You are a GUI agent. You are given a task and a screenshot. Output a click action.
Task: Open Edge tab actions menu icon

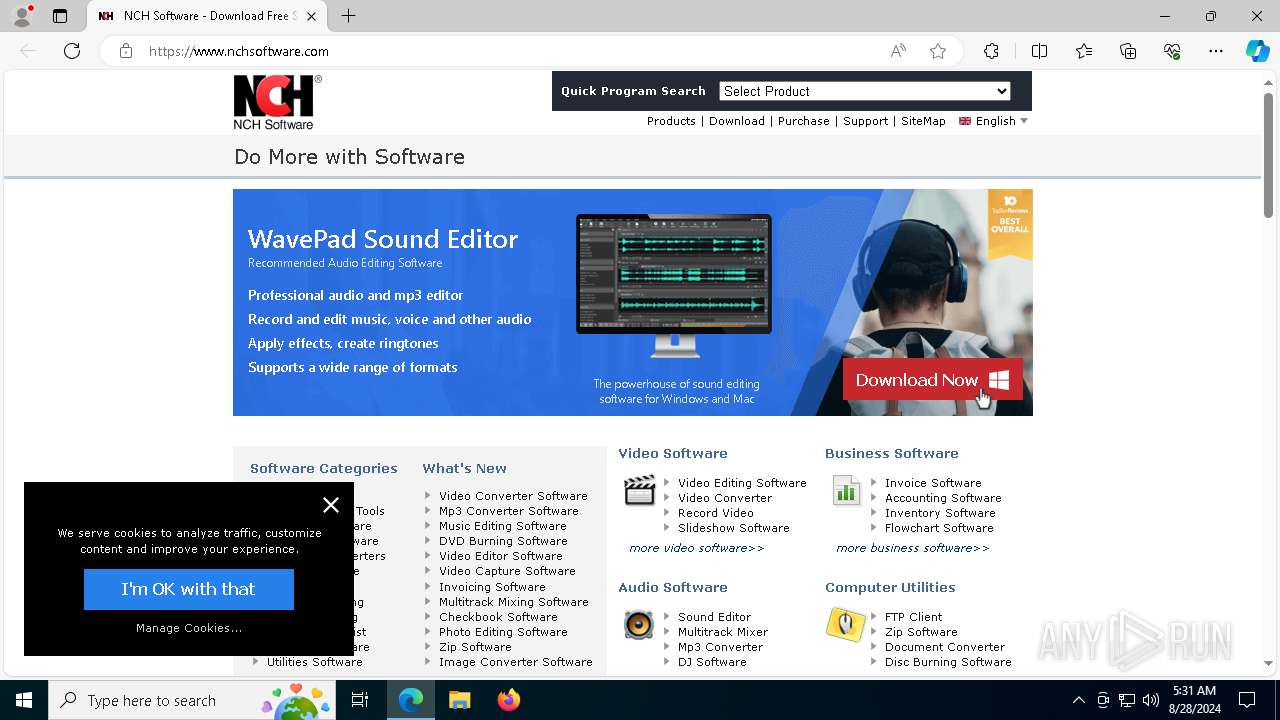tap(60, 16)
